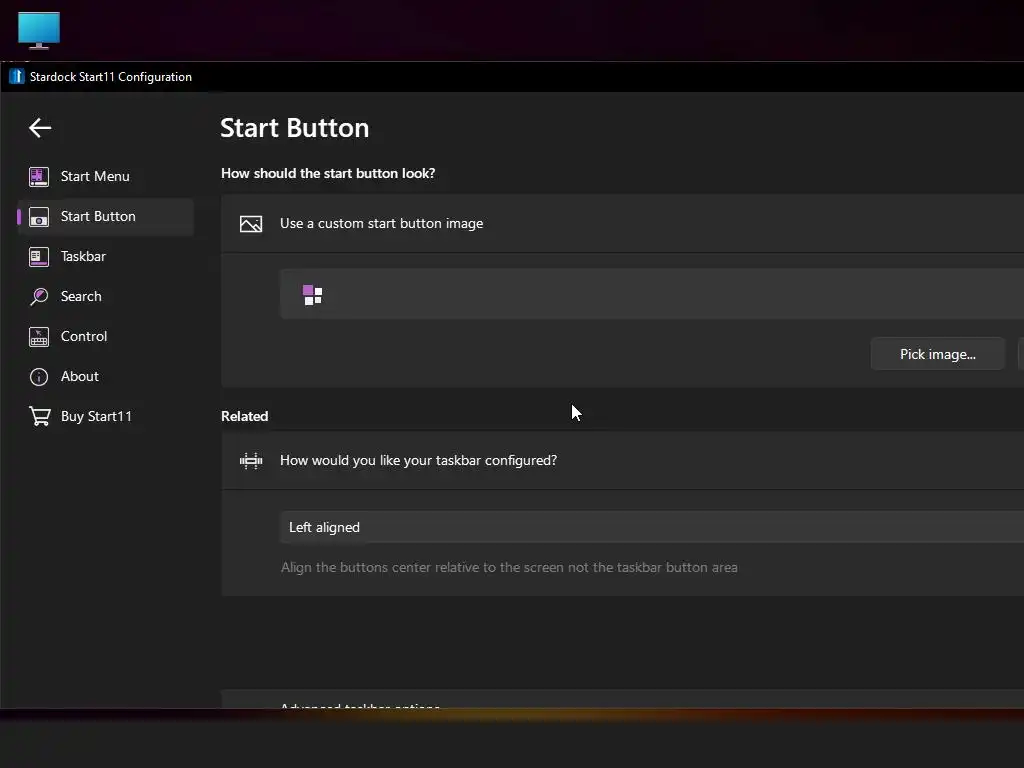Click the Control keyboard sidebar icon
The image size is (1024, 768).
[x=39, y=337]
